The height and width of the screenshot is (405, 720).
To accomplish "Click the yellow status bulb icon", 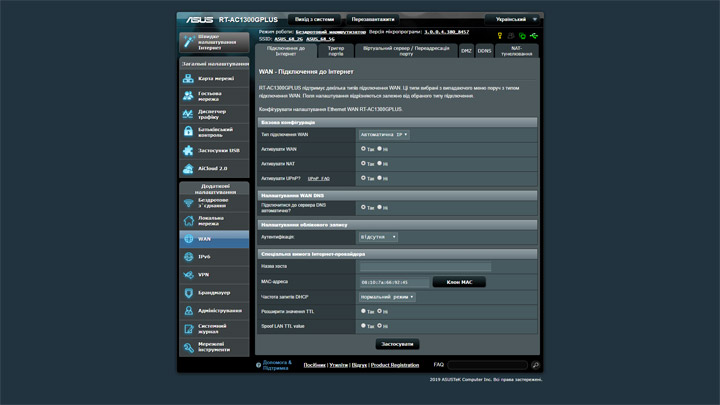I will 500,35.
